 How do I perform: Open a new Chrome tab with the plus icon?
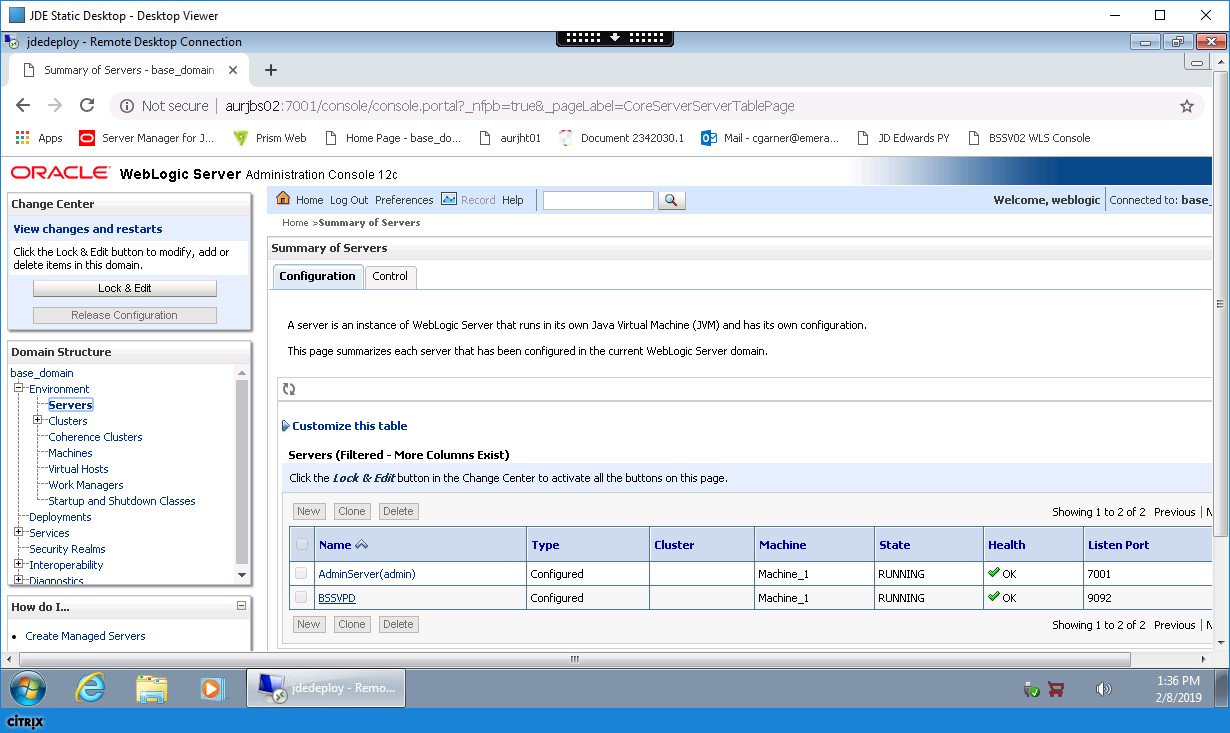(x=270, y=70)
